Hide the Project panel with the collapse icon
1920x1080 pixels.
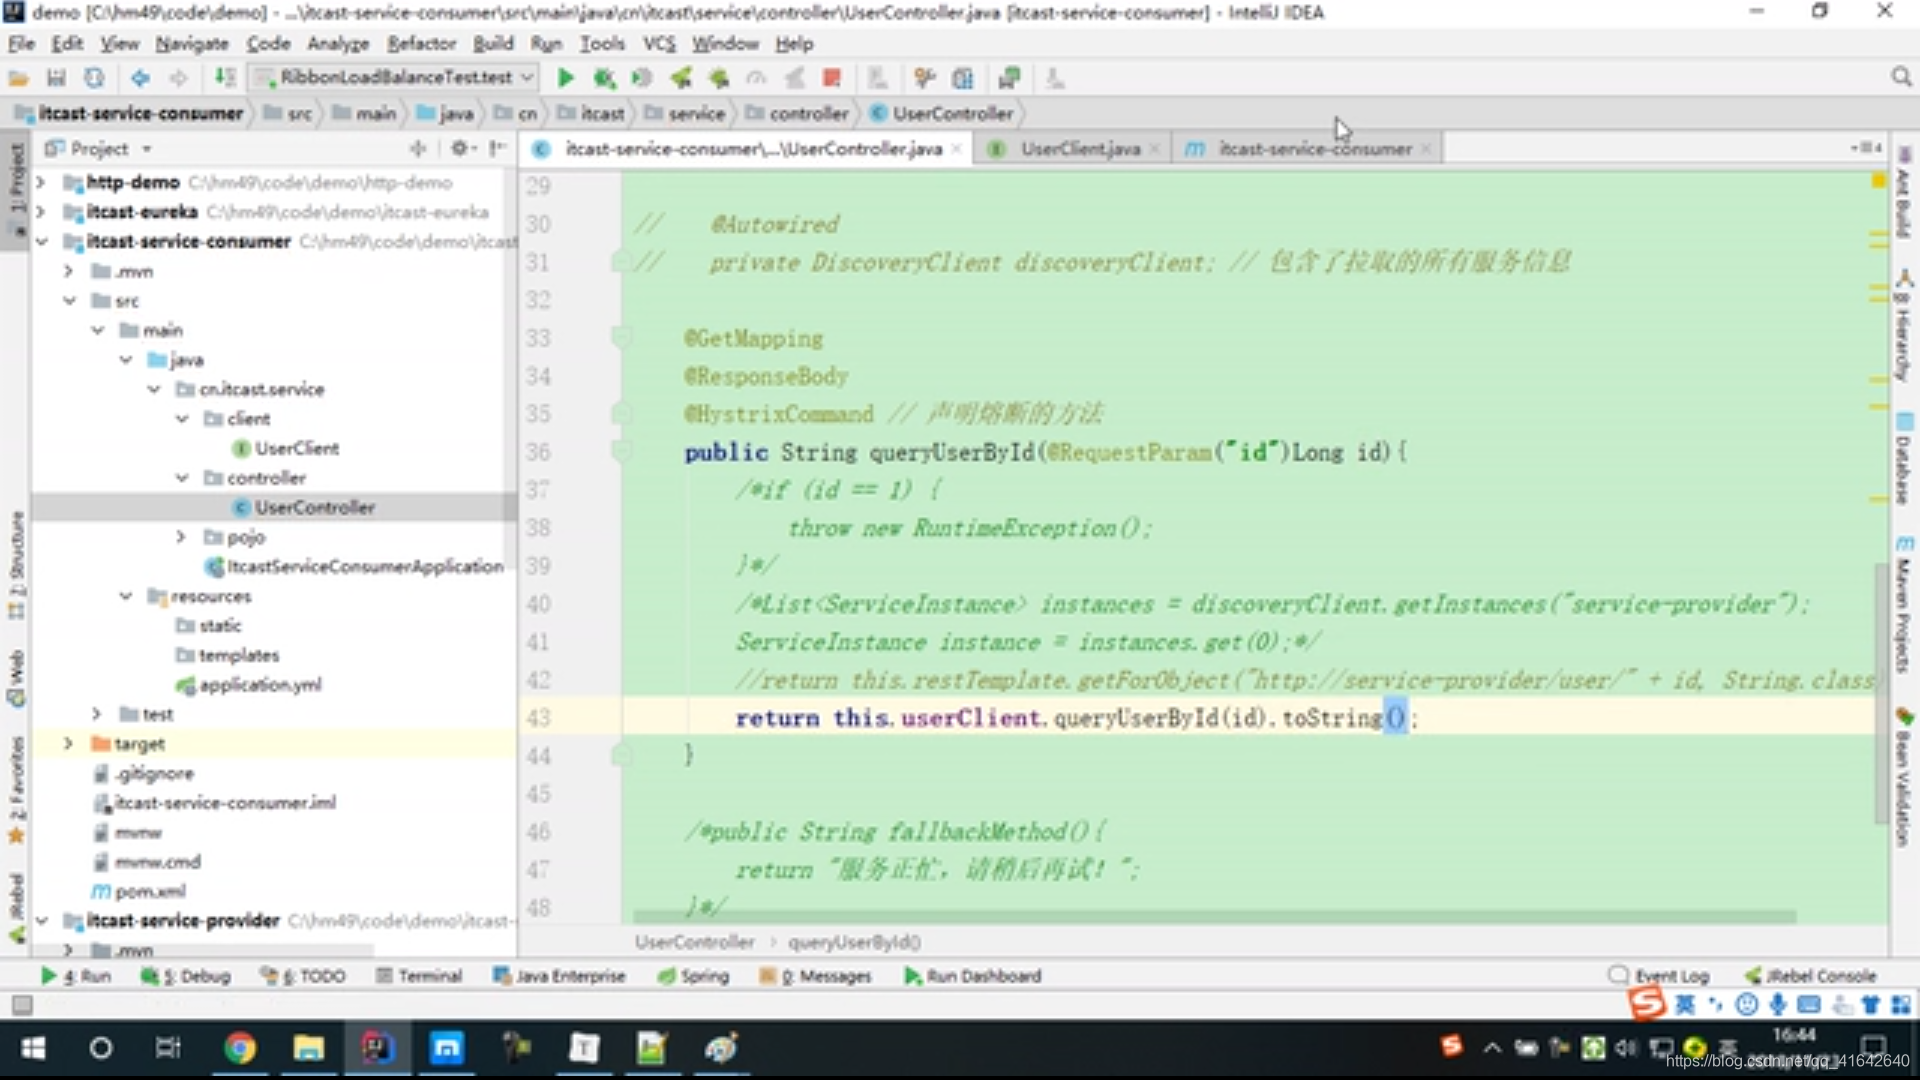497,149
